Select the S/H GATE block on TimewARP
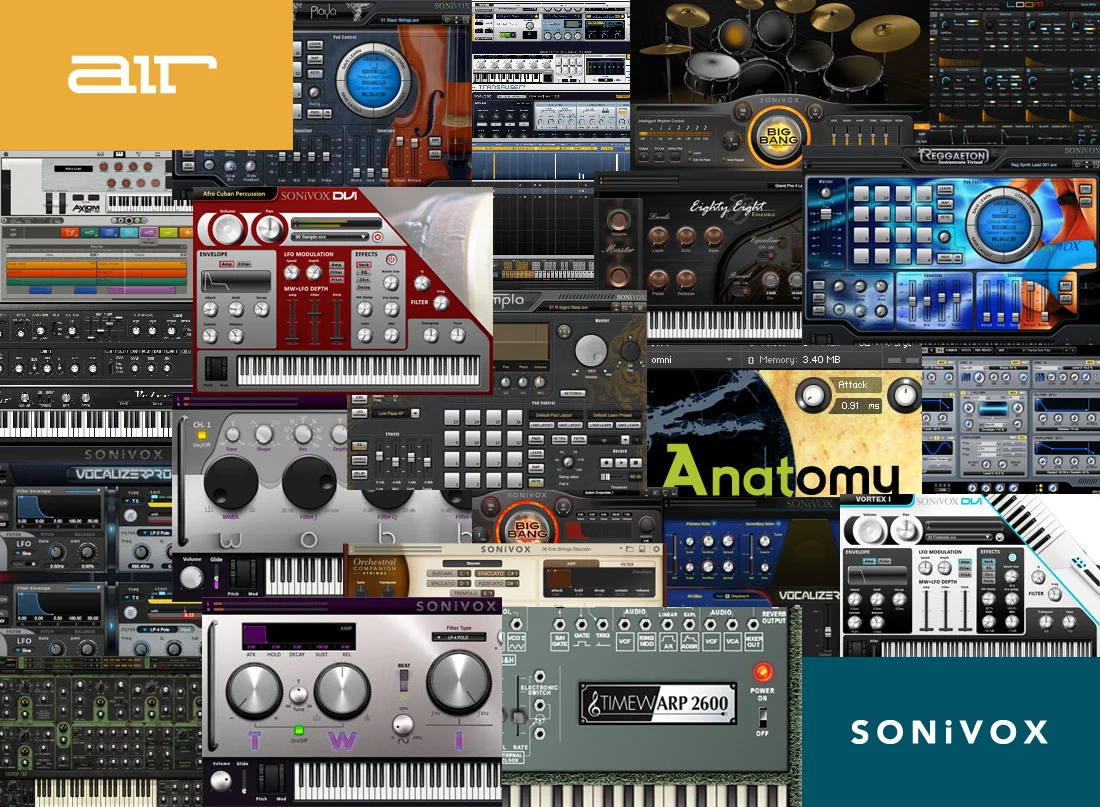This screenshot has width=1100, height=807. coord(559,641)
